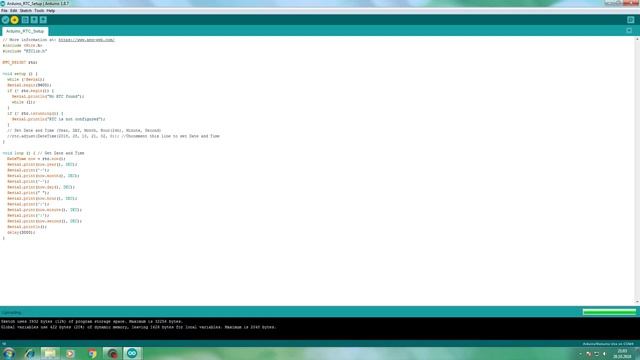Click the editor vertical scrollbar
Image resolution: width=640 pixels, height=360 pixels.
click(x=637, y=170)
